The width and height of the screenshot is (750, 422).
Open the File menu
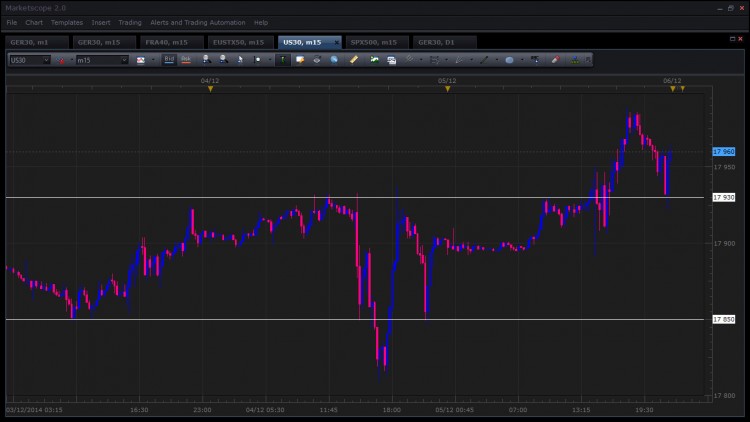coord(11,22)
